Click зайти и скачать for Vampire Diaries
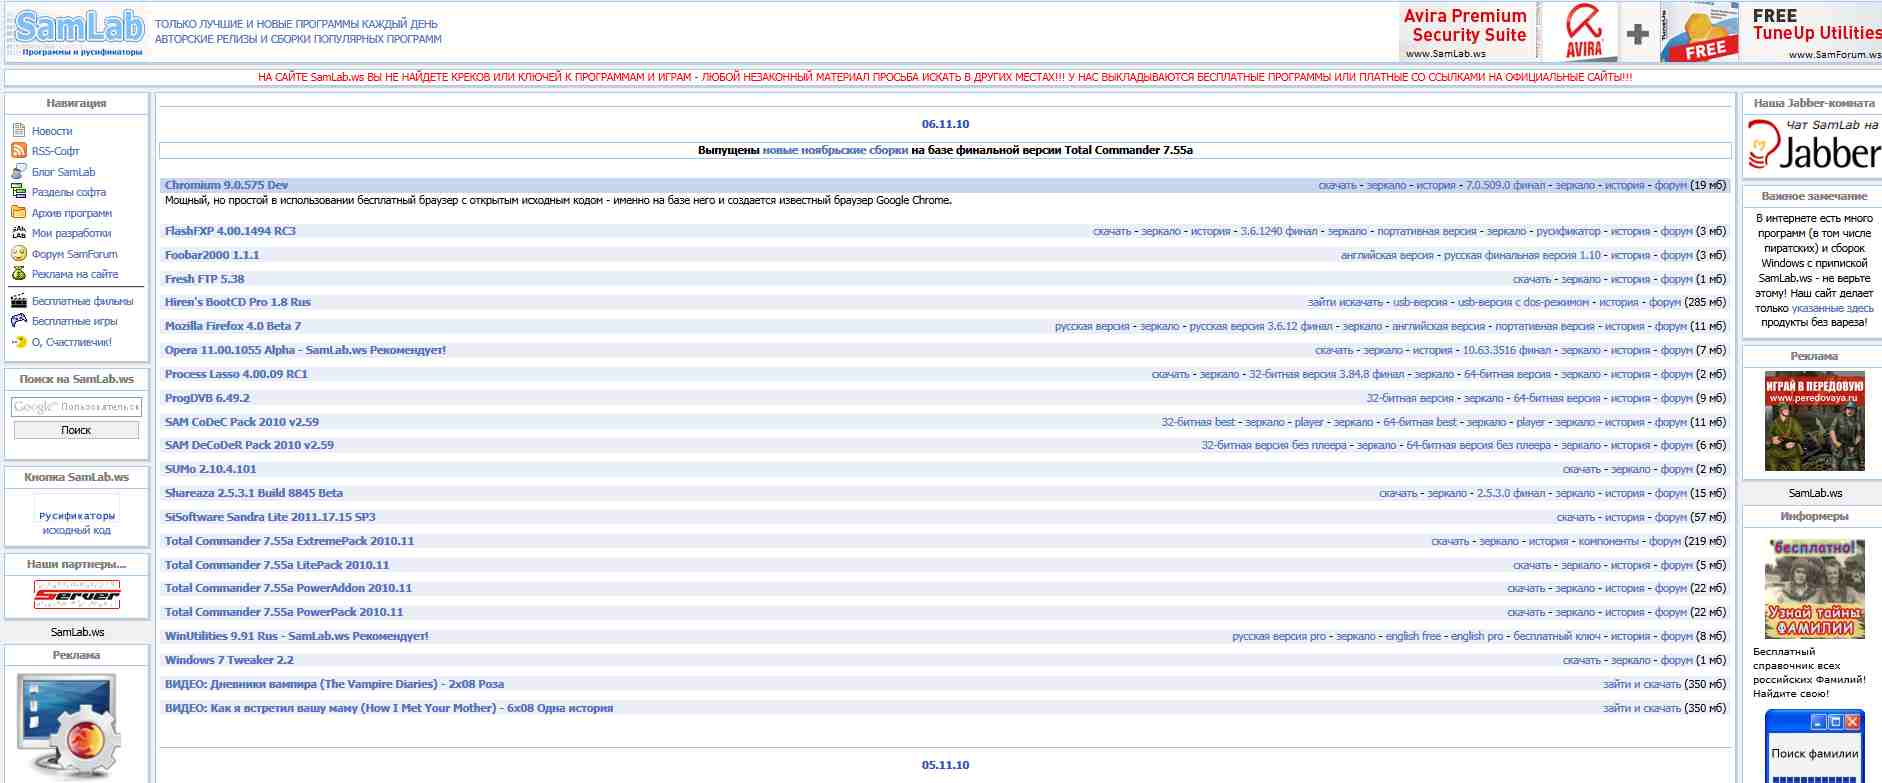The width and height of the screenshot is (1882, 783). tap(1642, 684)
